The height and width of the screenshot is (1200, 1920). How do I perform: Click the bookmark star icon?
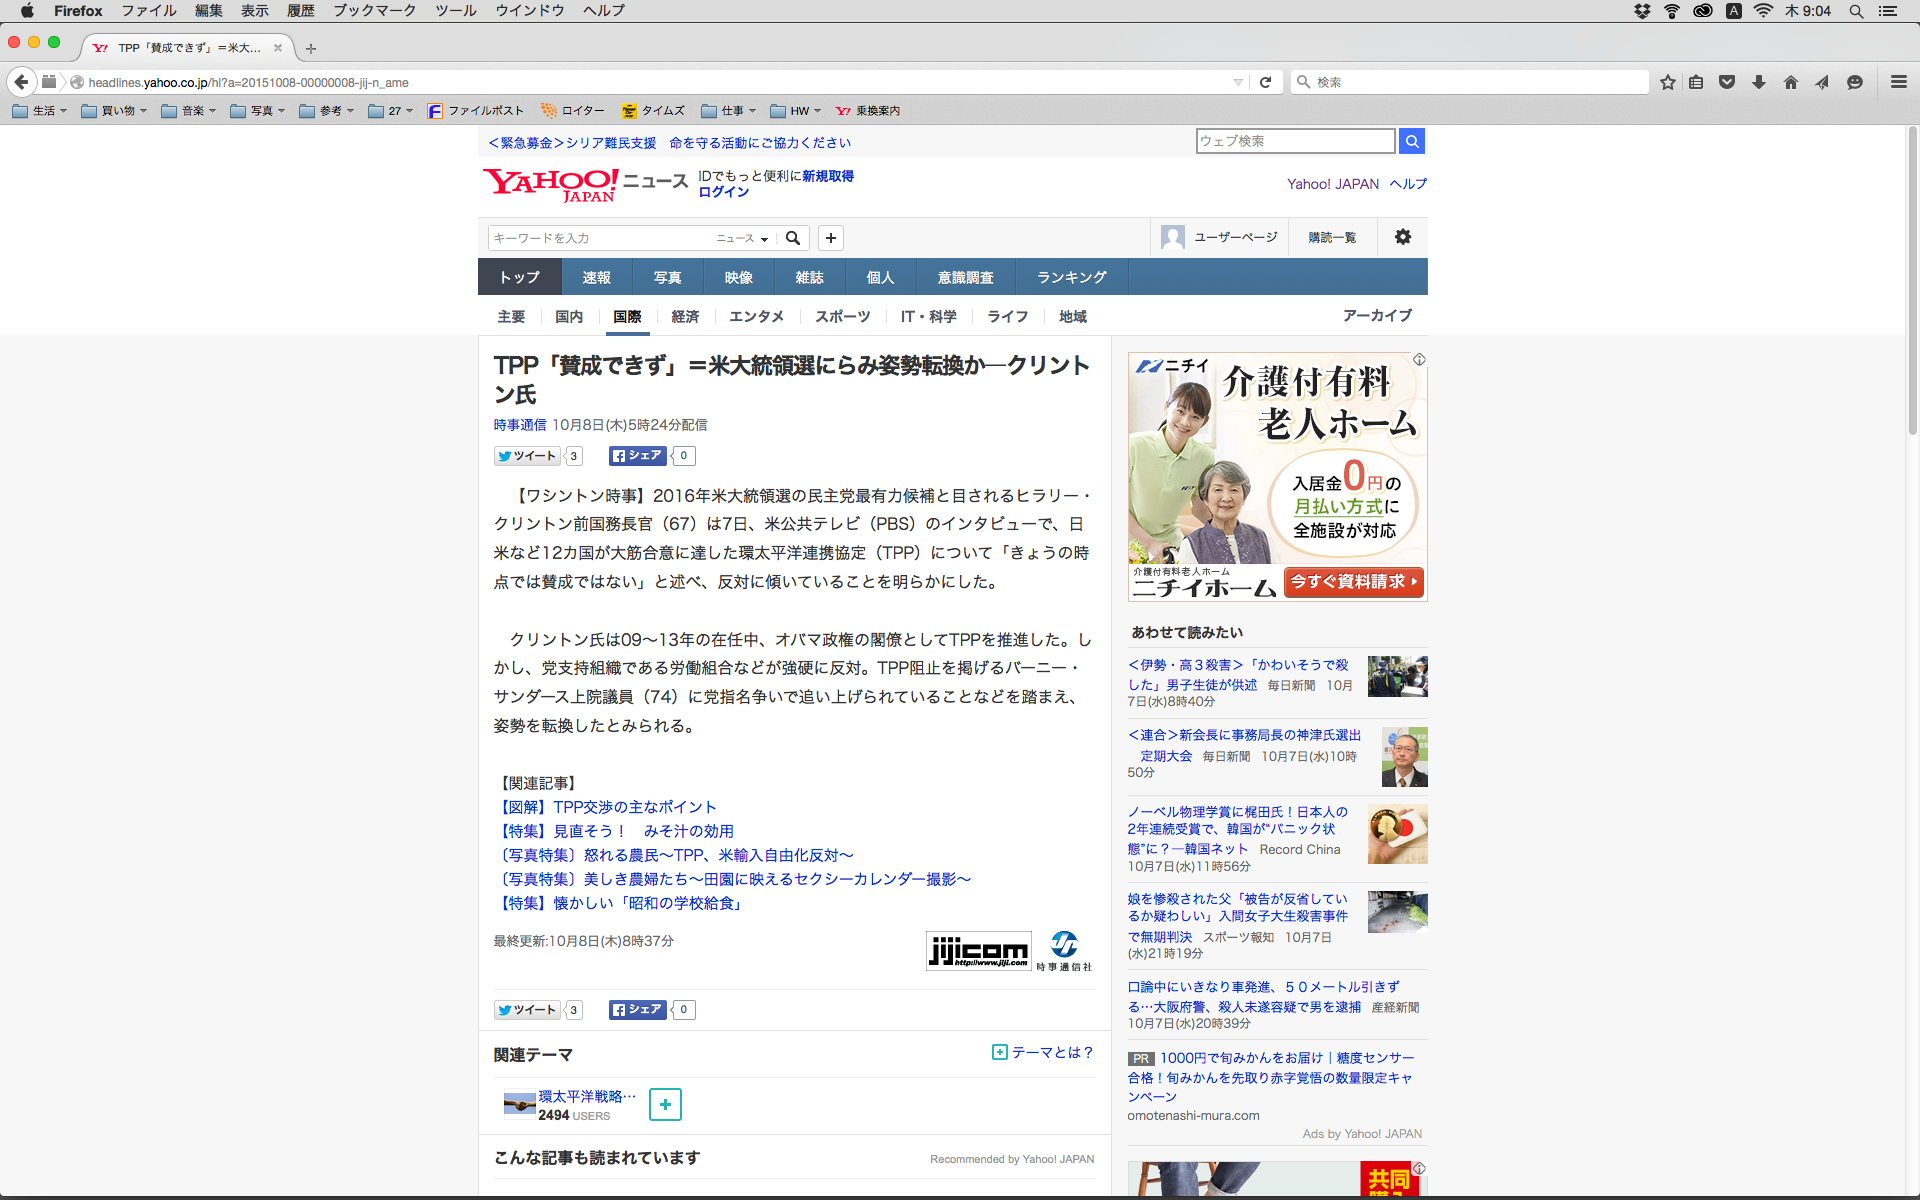pos(1667,82)
